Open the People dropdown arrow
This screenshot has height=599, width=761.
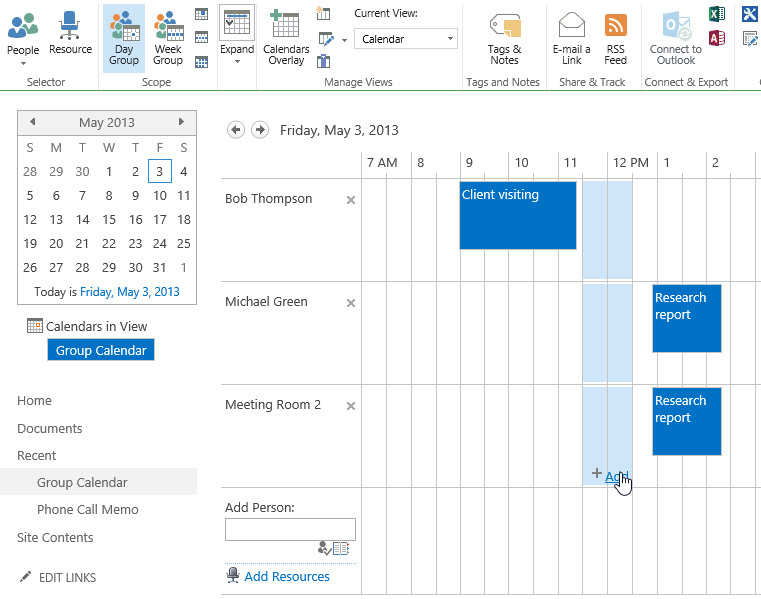pyautogui.click(x=23, y=64)
